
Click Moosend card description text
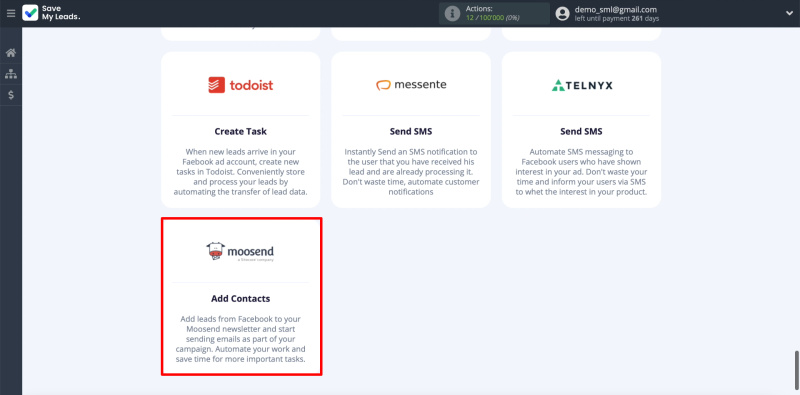[241, 339]
